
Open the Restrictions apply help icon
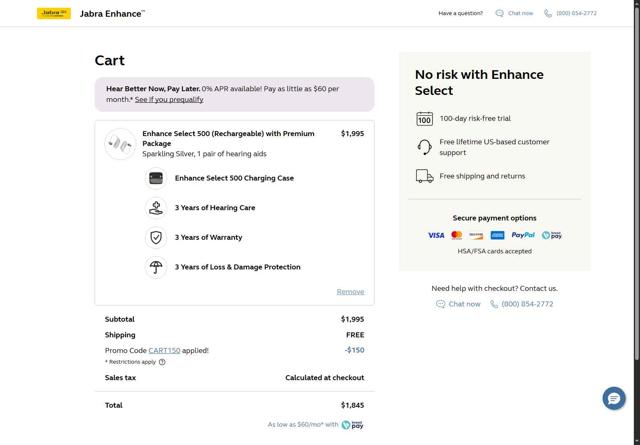(162, 362)
